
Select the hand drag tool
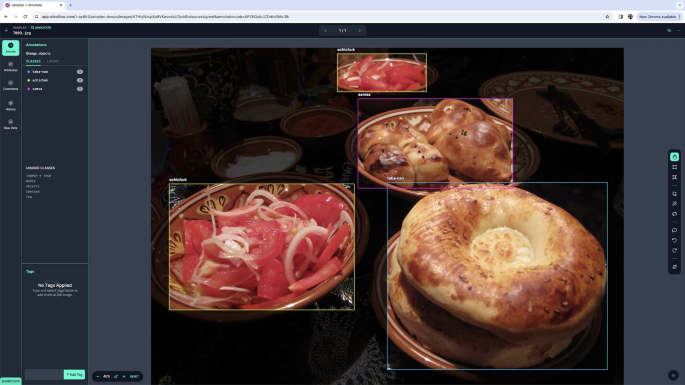pyautogui.click(x=675, y=157)
